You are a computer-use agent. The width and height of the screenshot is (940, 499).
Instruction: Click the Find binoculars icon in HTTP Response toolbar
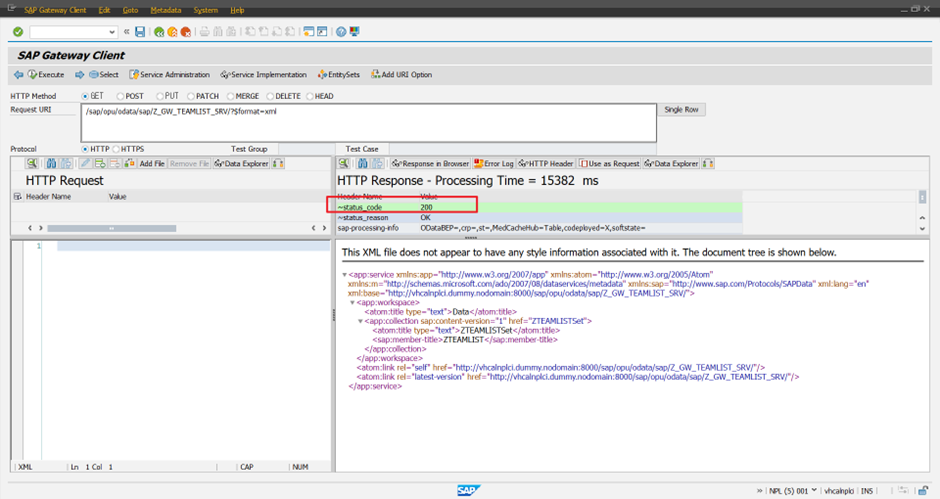(x=363, y=163)
